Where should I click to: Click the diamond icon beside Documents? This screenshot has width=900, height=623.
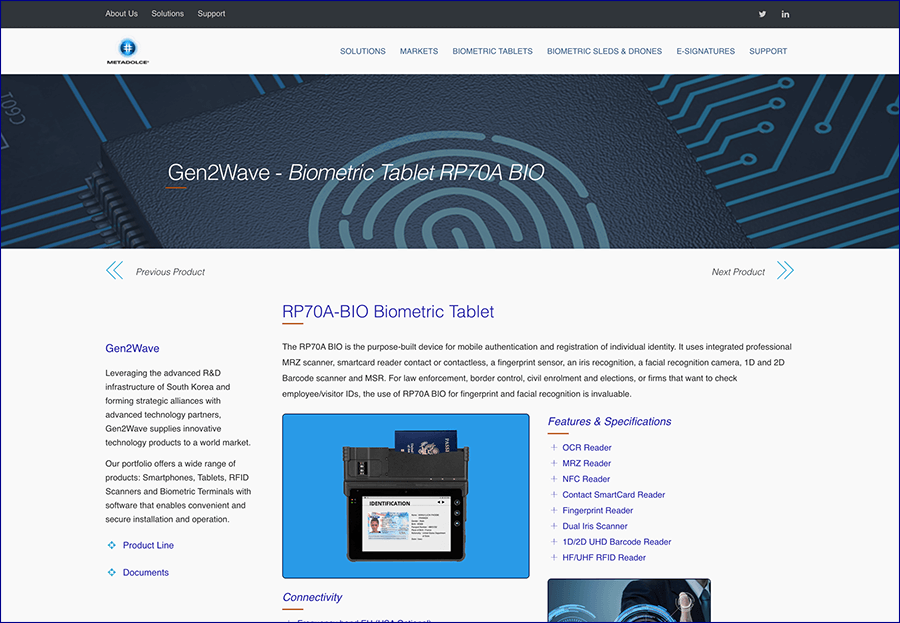110,572
